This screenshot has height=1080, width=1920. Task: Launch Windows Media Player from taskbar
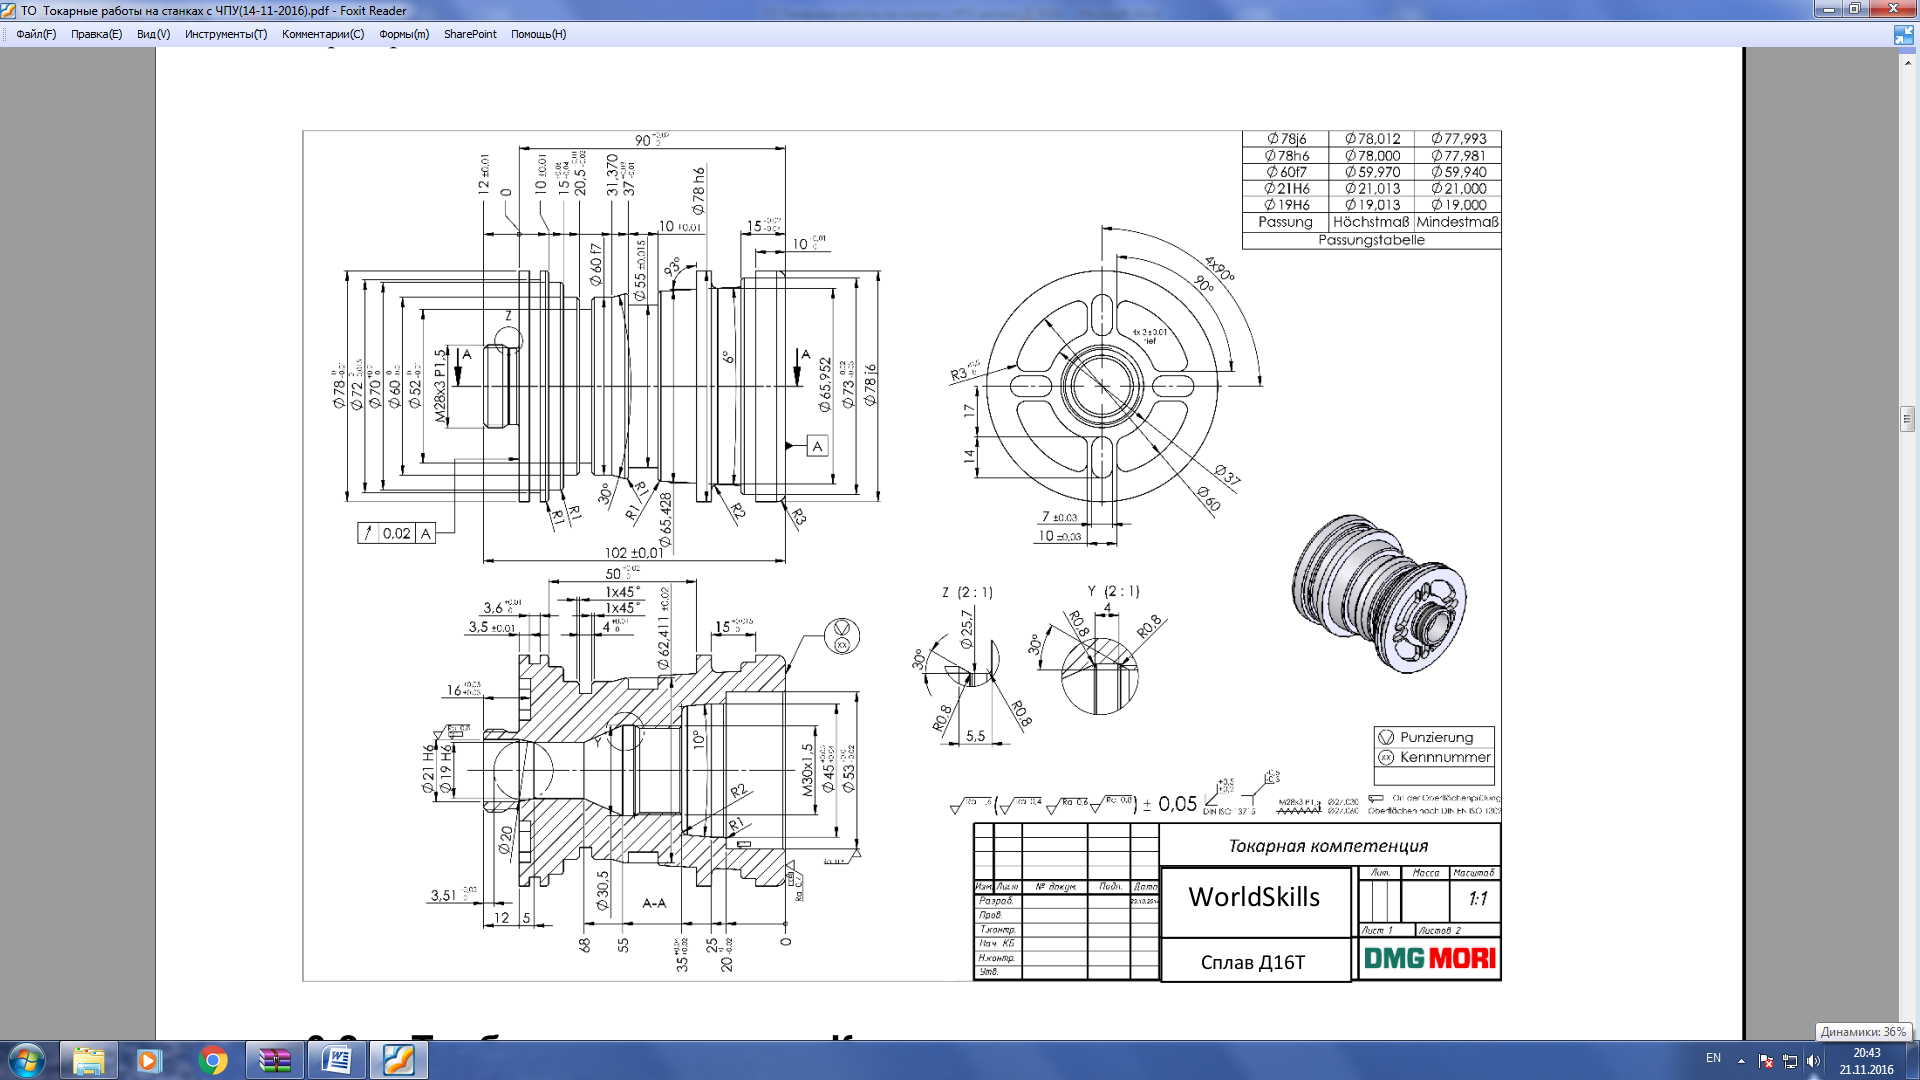coord(149,1060)
